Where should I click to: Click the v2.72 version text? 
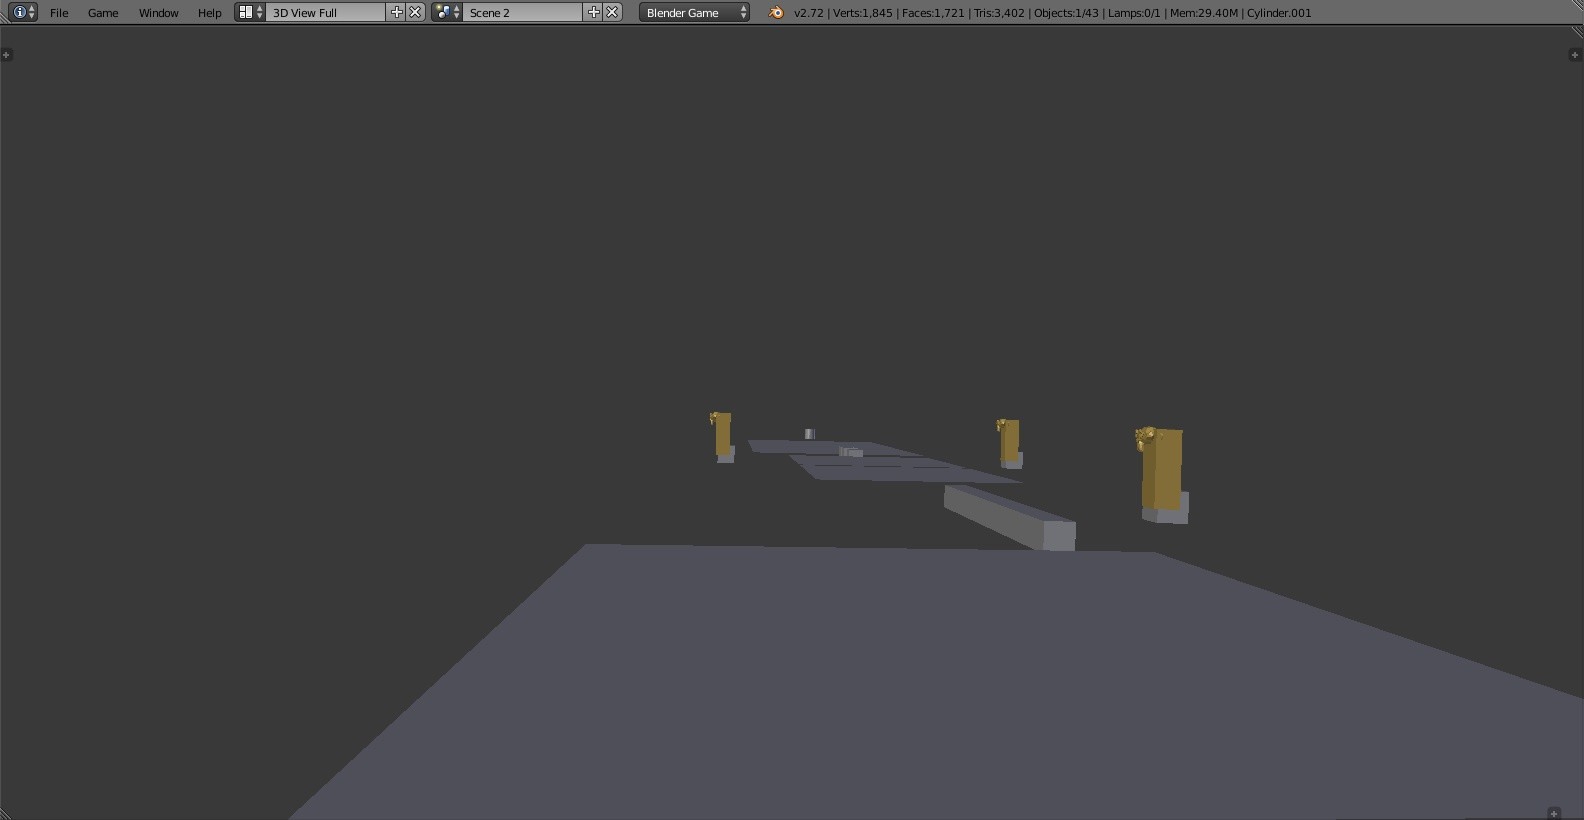(x=809, y=13)
